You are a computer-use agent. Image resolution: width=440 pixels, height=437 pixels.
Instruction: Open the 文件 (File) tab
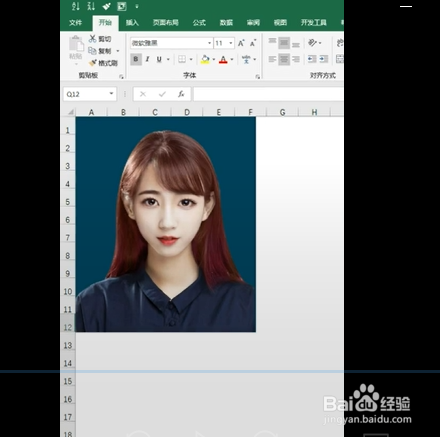[x=76, y=23]
